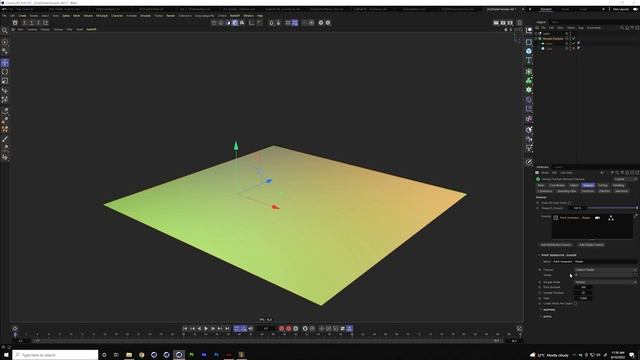Click the Point Amount input field
The width and height of the screenshot is (640, 360).
583,287
